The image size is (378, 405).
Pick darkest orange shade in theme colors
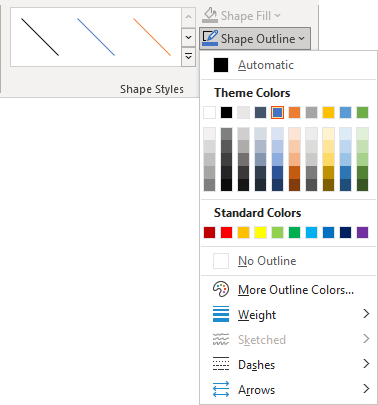click(294, 185)
